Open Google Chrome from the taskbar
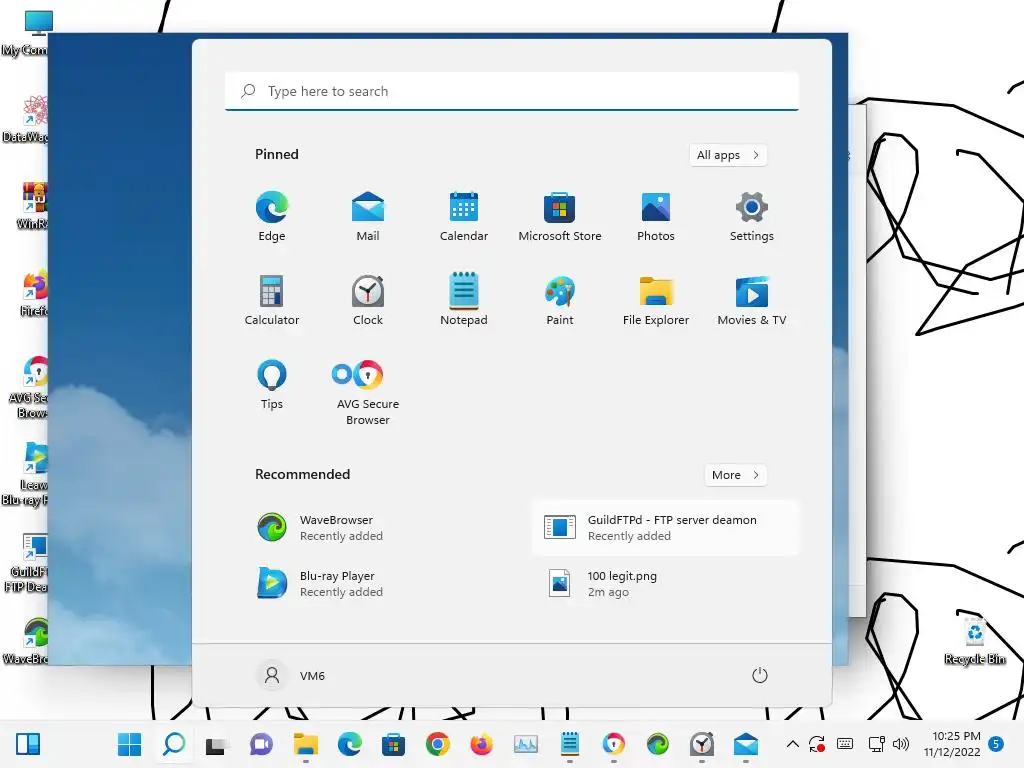The width and height of the screenshot is (1024, 768). (438, 744)
